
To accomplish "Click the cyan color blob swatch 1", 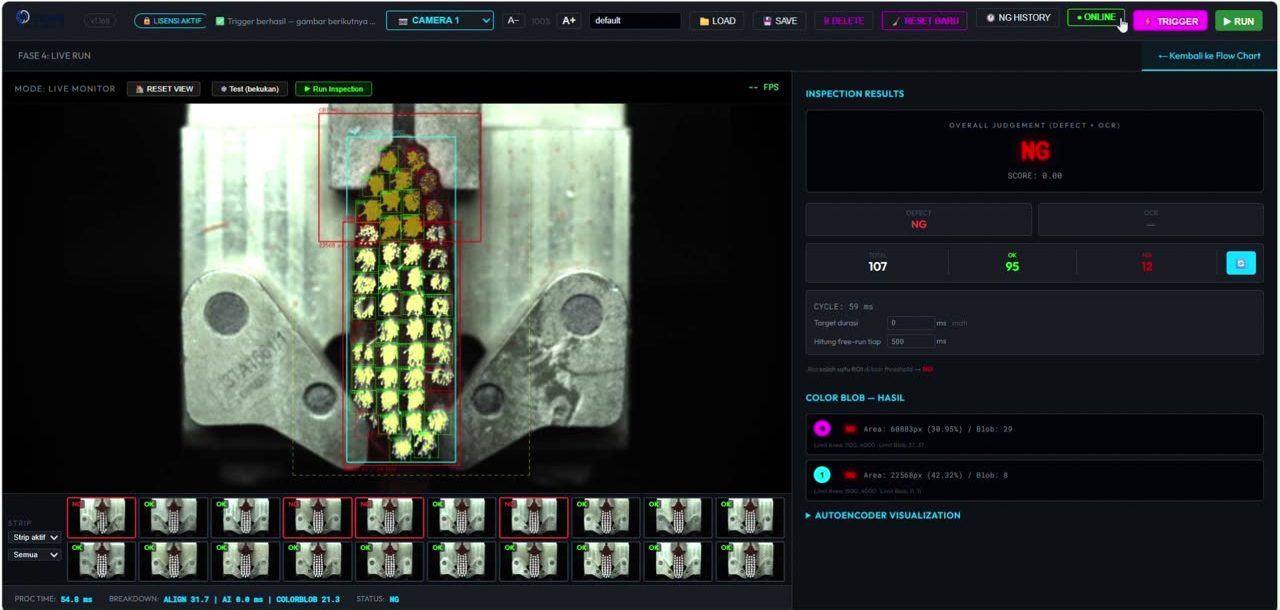I will coord(823,475).
